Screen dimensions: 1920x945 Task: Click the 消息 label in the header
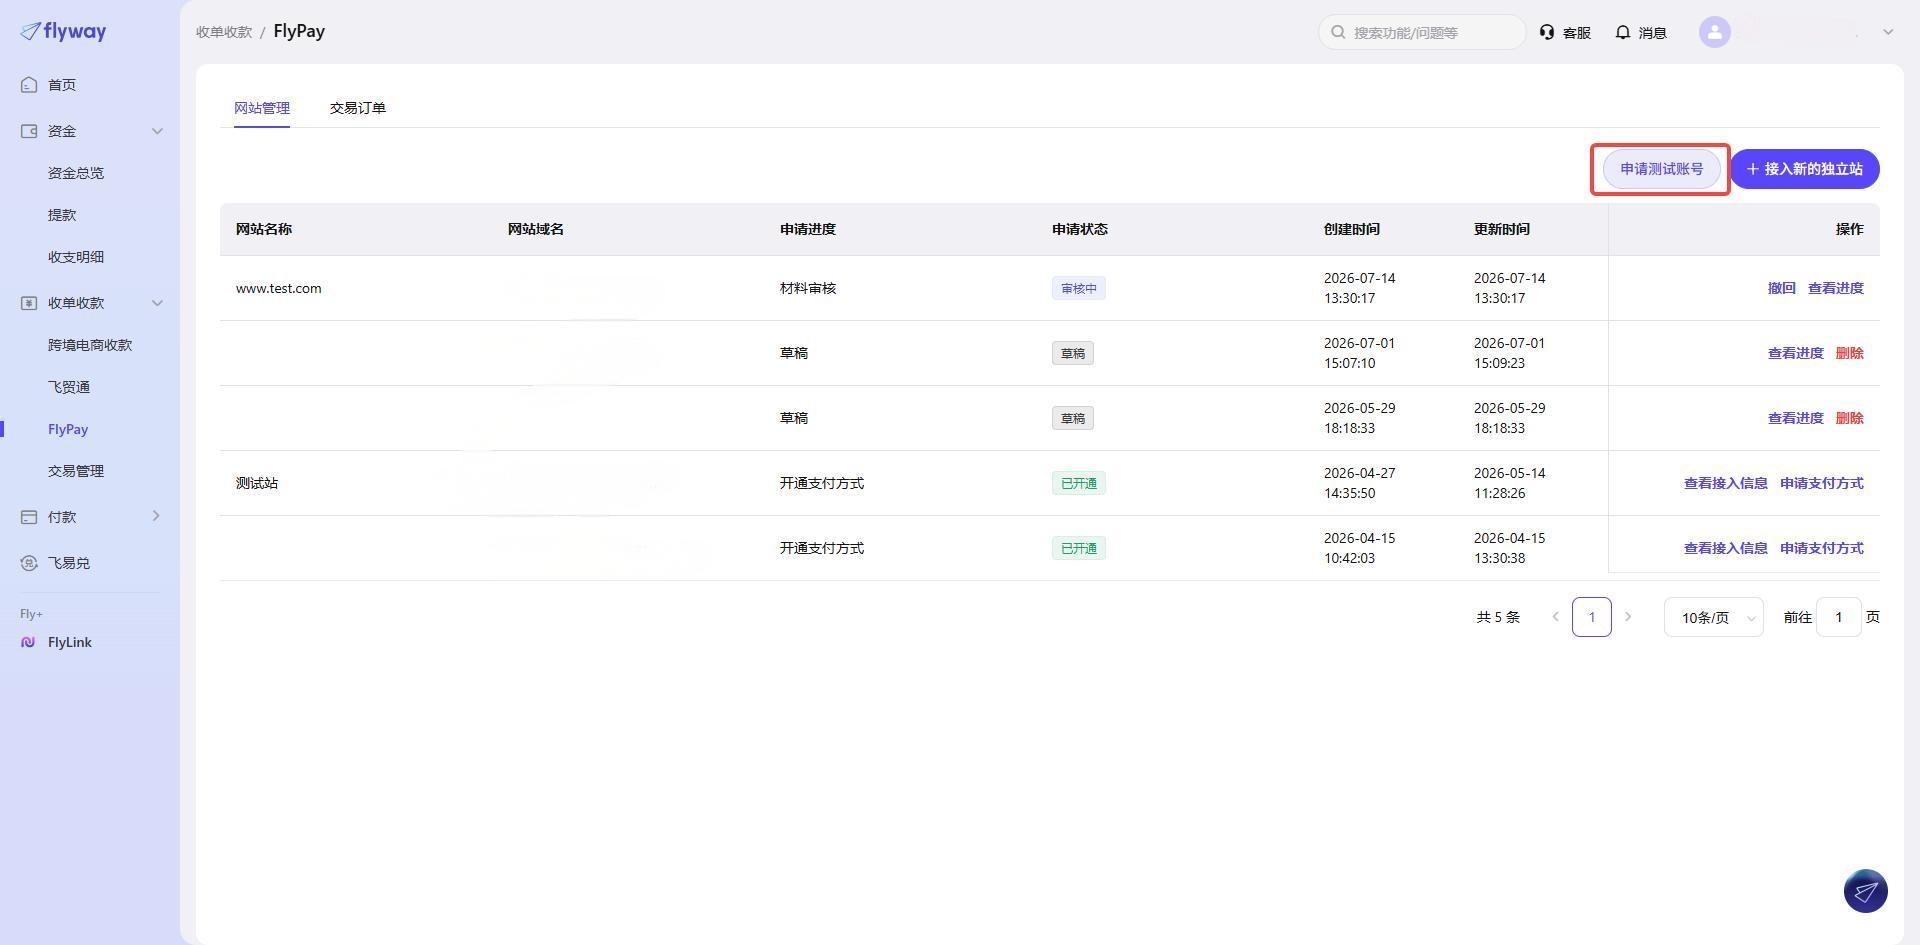(1653, 33)
